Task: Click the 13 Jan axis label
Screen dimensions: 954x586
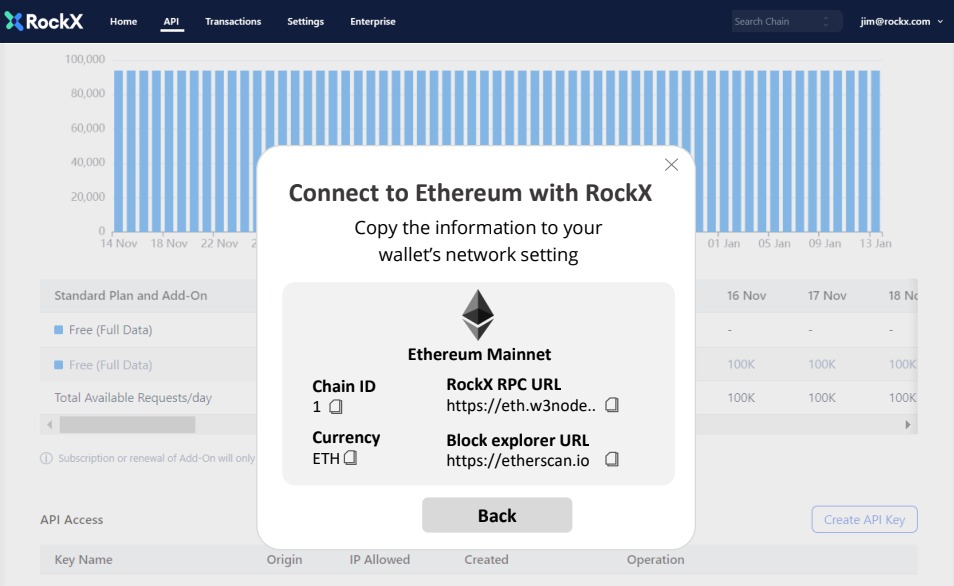Action: click(x=875, y=243)
